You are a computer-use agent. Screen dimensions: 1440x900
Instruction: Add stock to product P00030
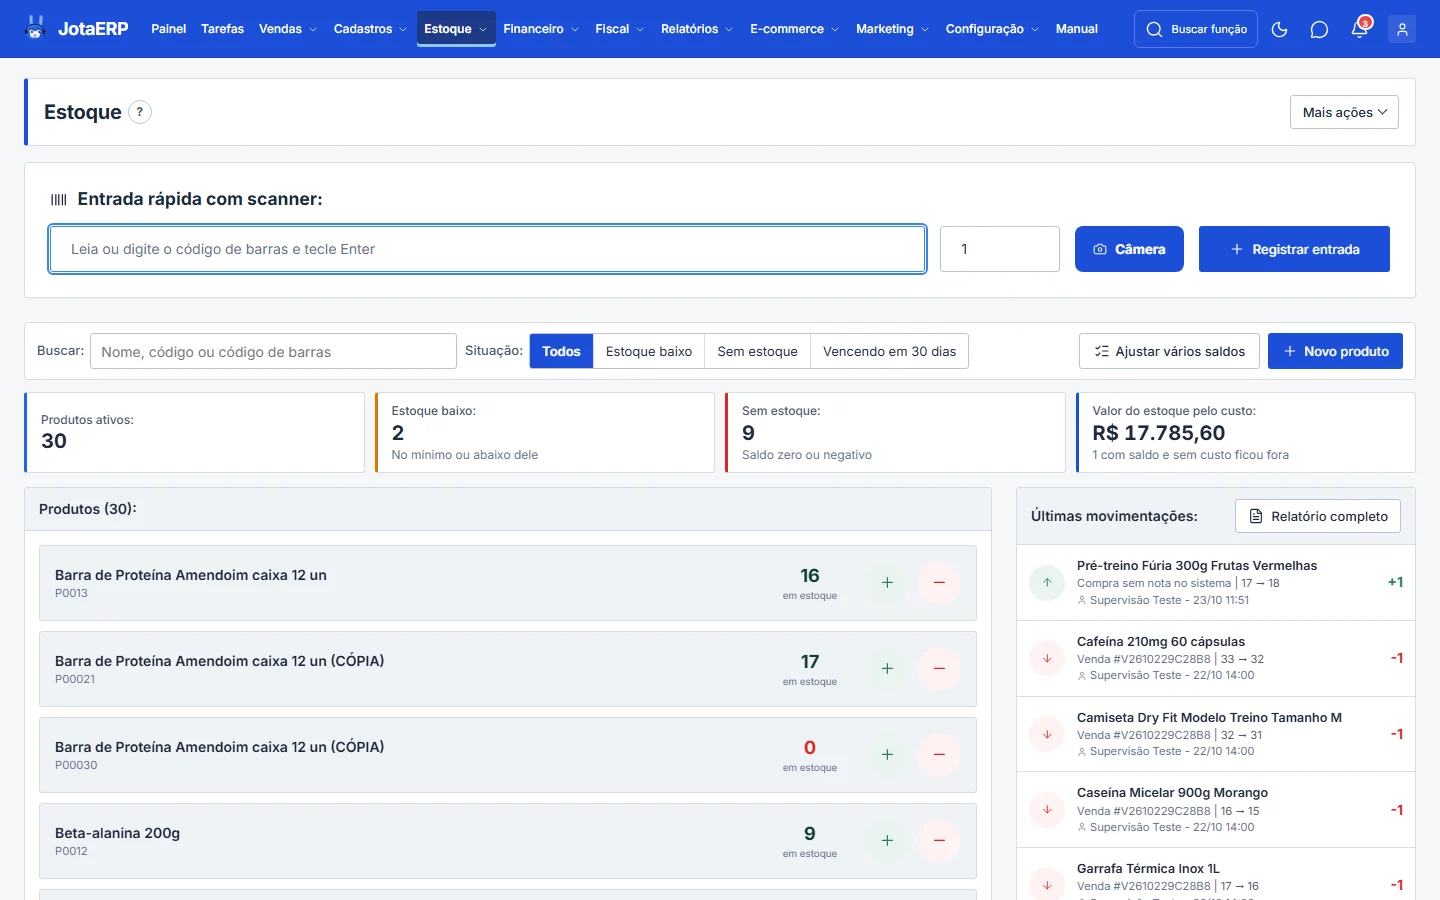[887, 755]
